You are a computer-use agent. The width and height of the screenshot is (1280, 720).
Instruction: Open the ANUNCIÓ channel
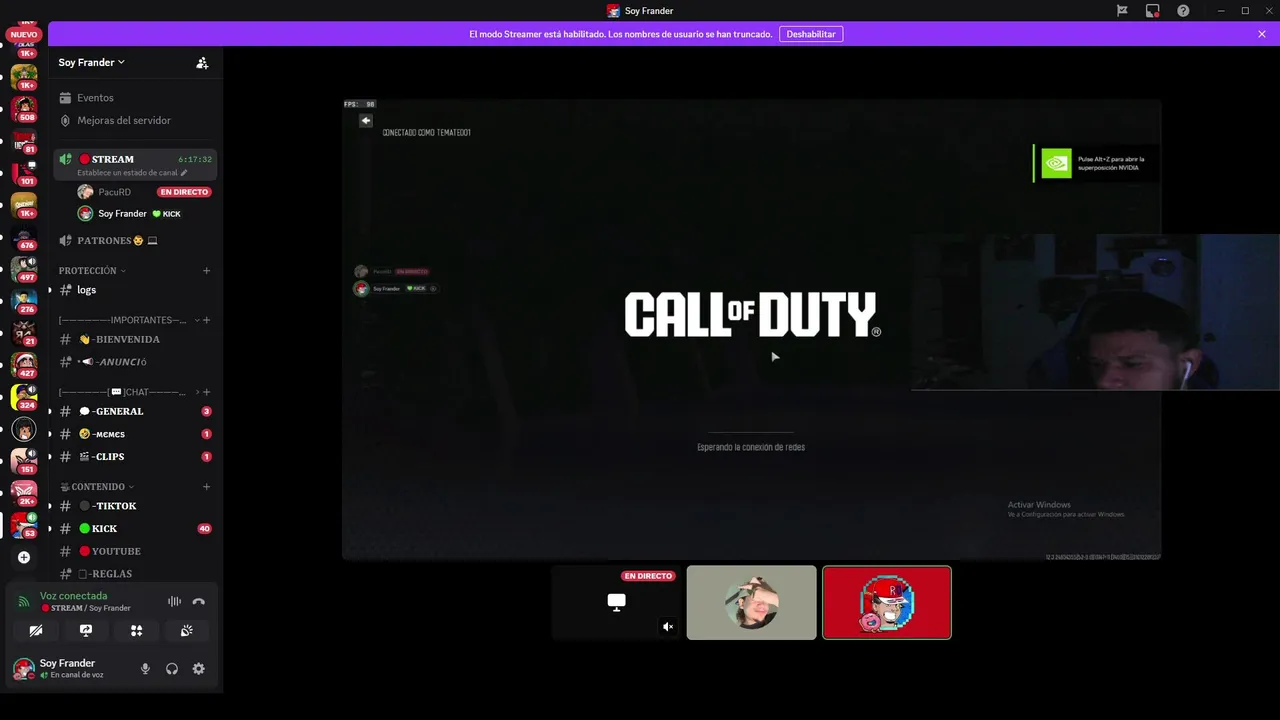pos(135,362)
